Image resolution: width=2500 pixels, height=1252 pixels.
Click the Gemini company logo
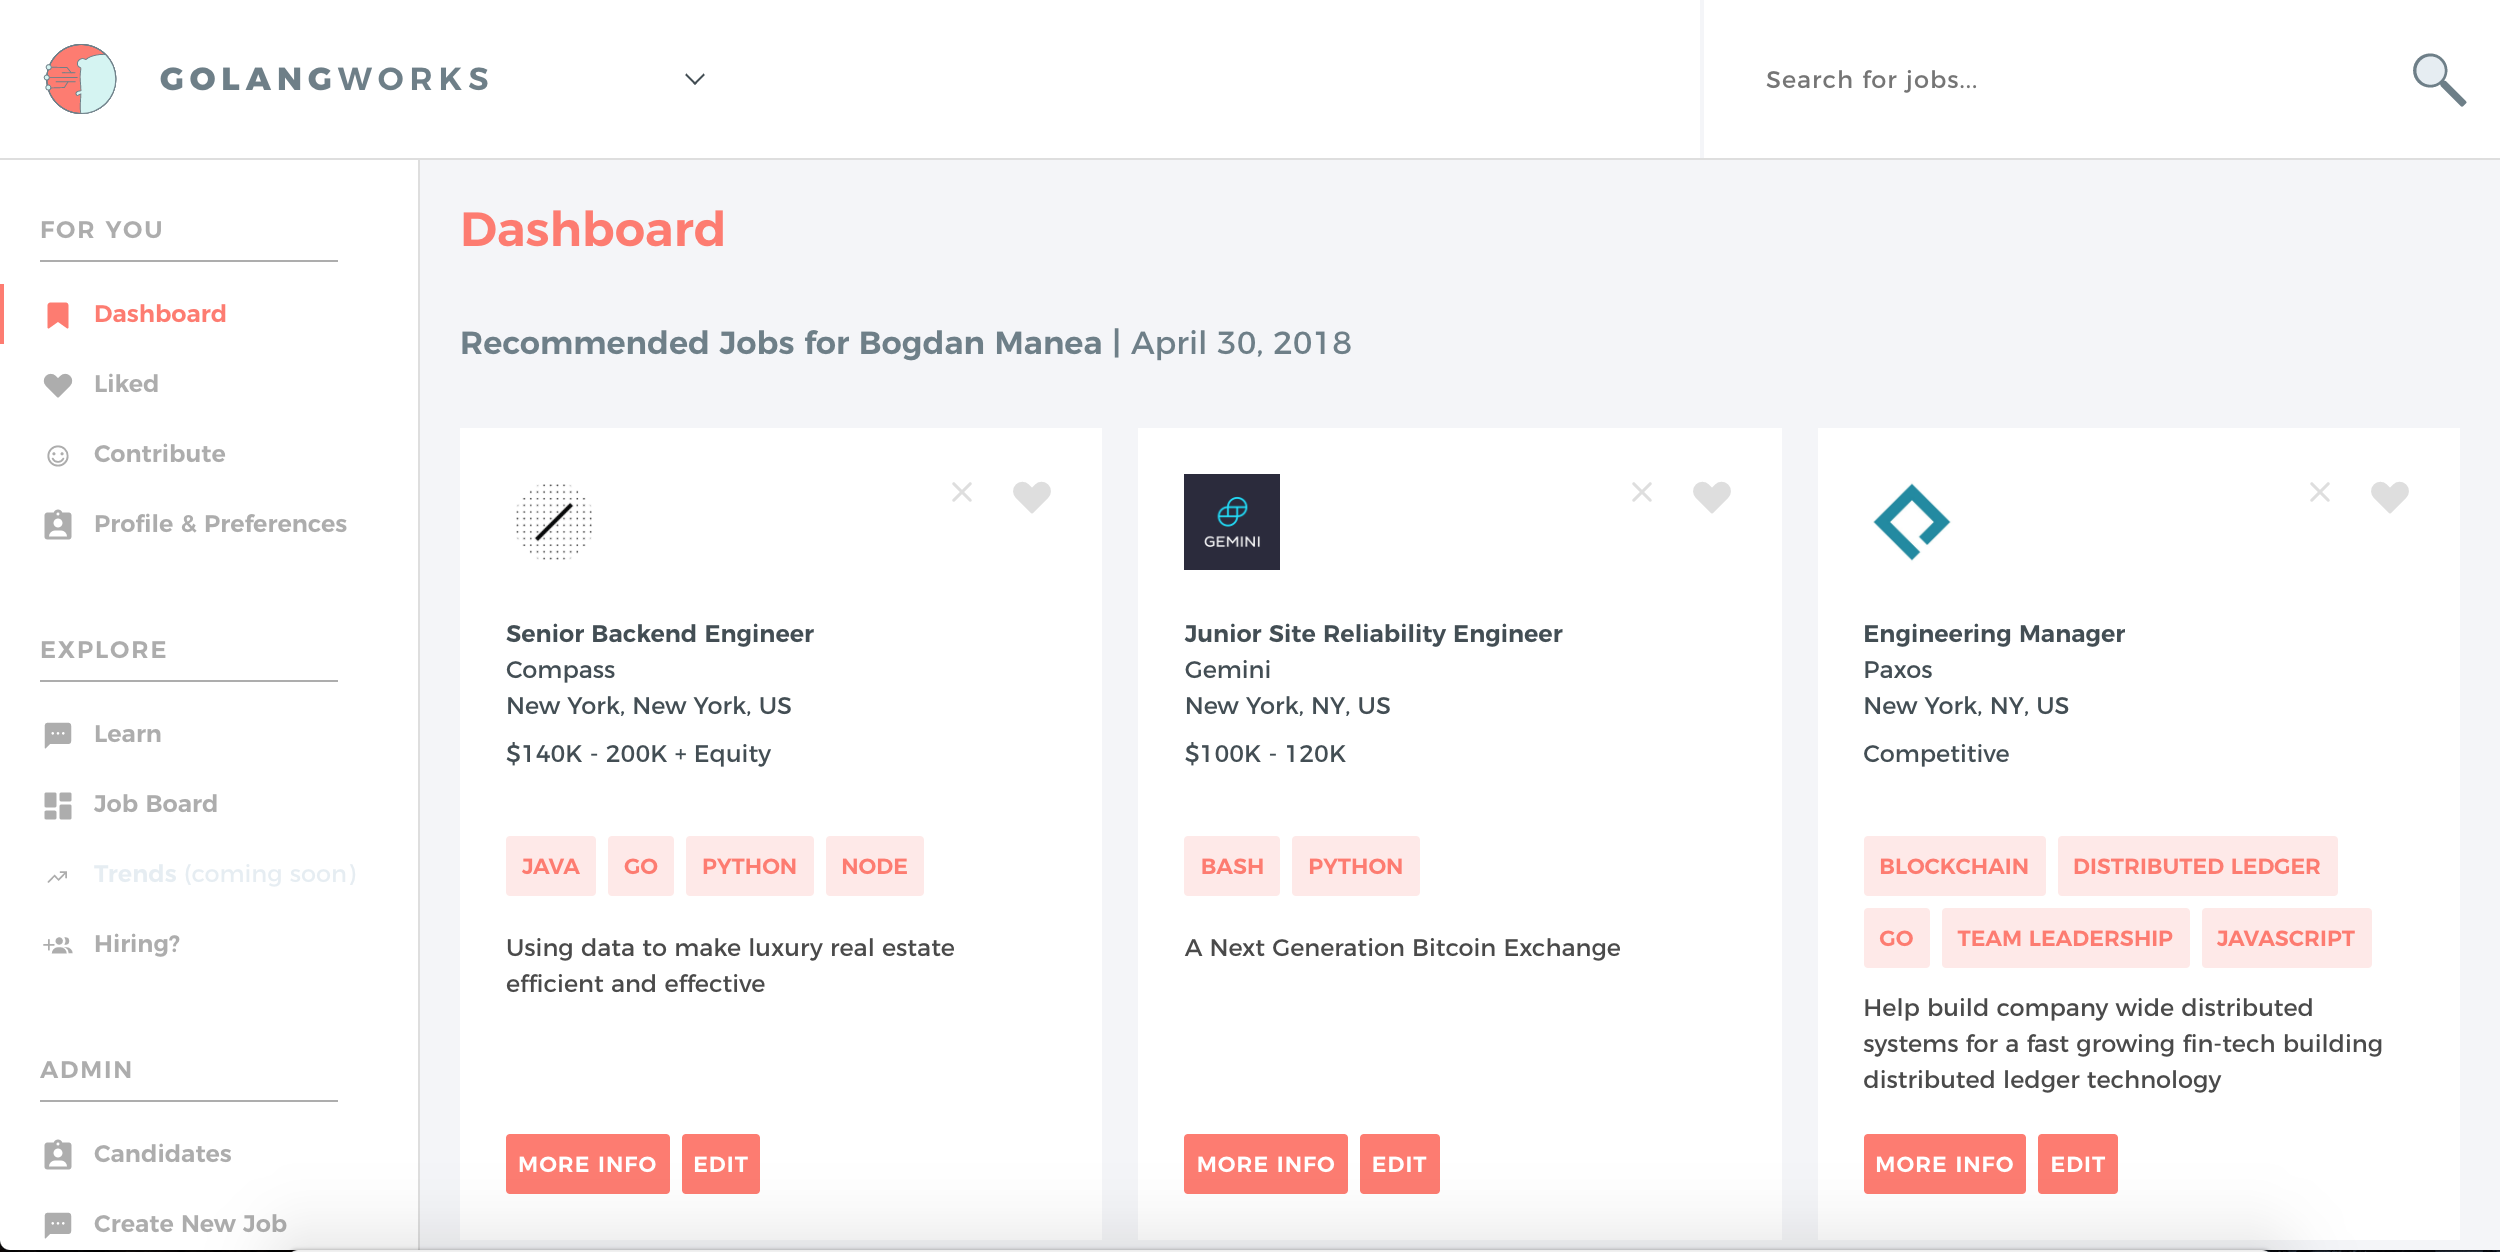click(x=1231, y=522)
